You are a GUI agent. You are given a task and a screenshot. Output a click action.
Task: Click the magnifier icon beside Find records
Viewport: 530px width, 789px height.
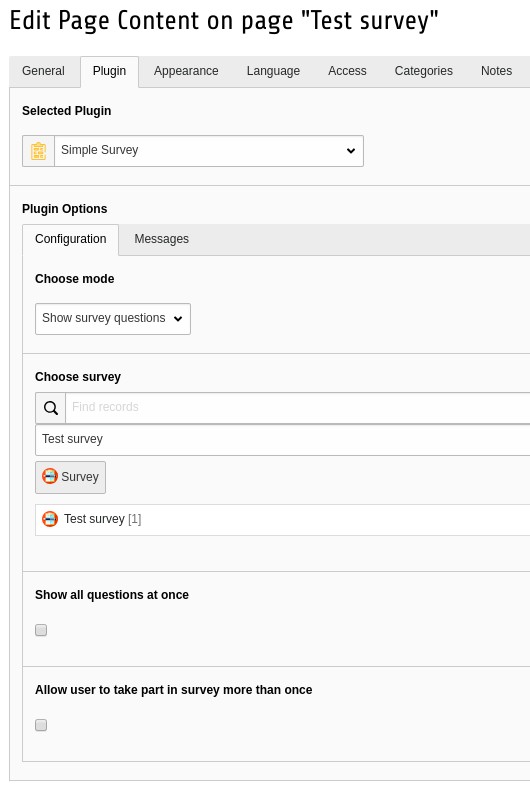50,408
